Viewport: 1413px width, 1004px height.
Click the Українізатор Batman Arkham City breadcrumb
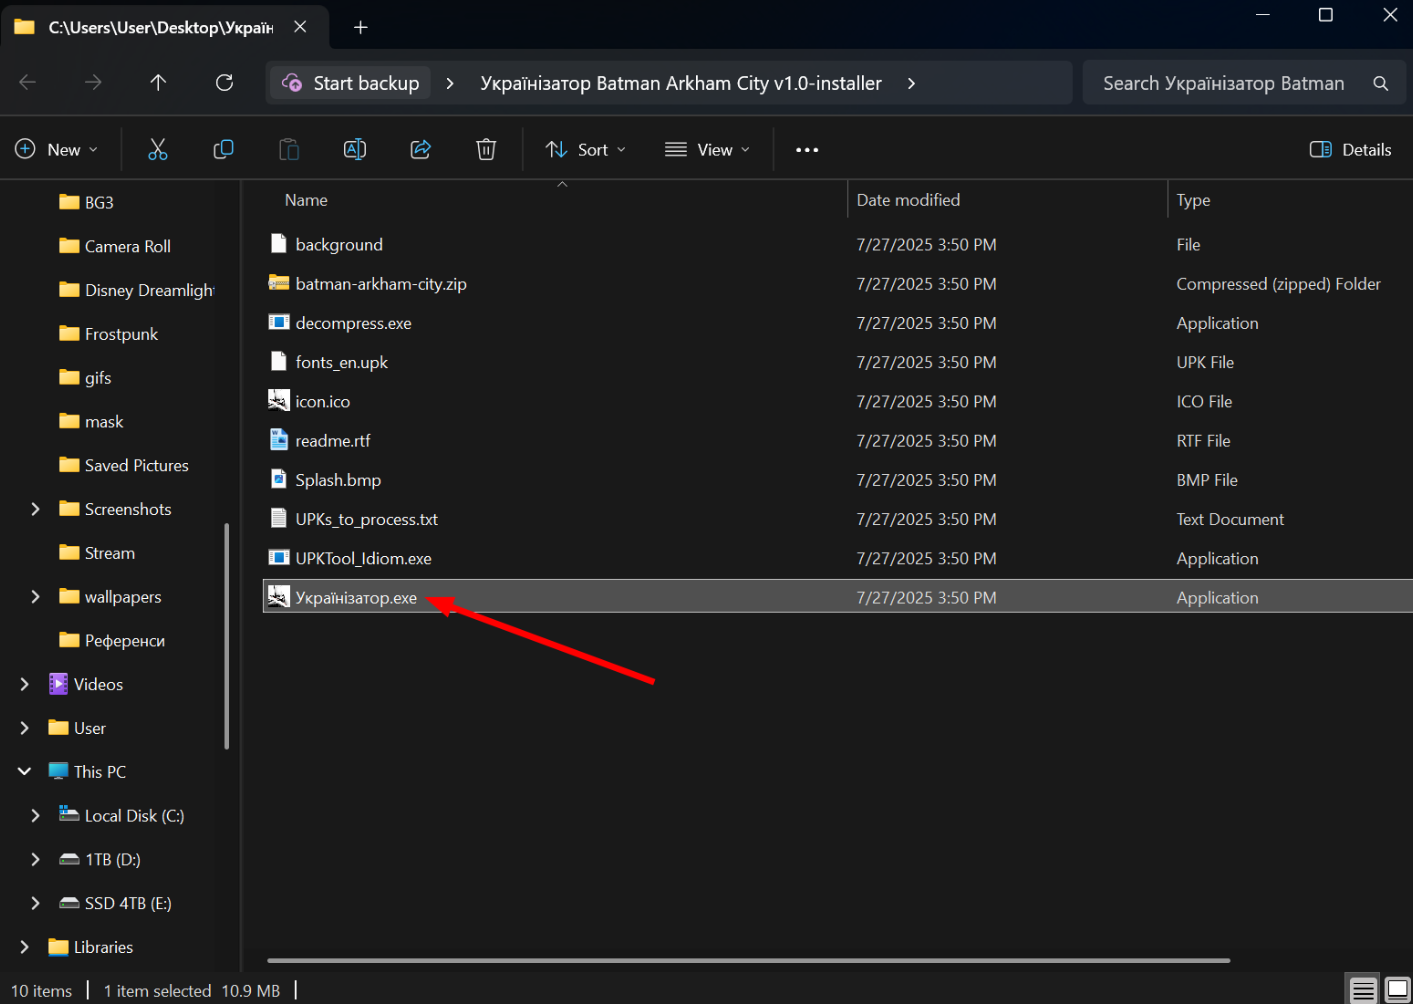(681, 83)
